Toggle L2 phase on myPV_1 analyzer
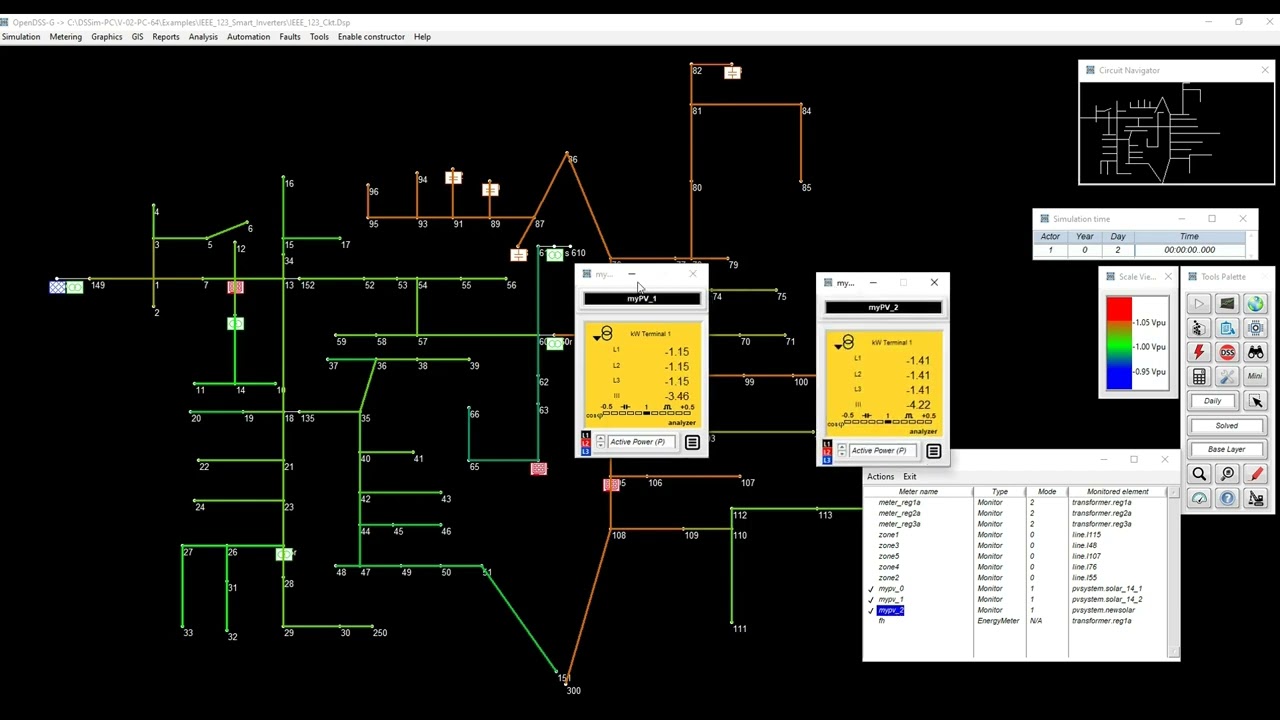1280x720 pixels. click(x=586, y=443)
